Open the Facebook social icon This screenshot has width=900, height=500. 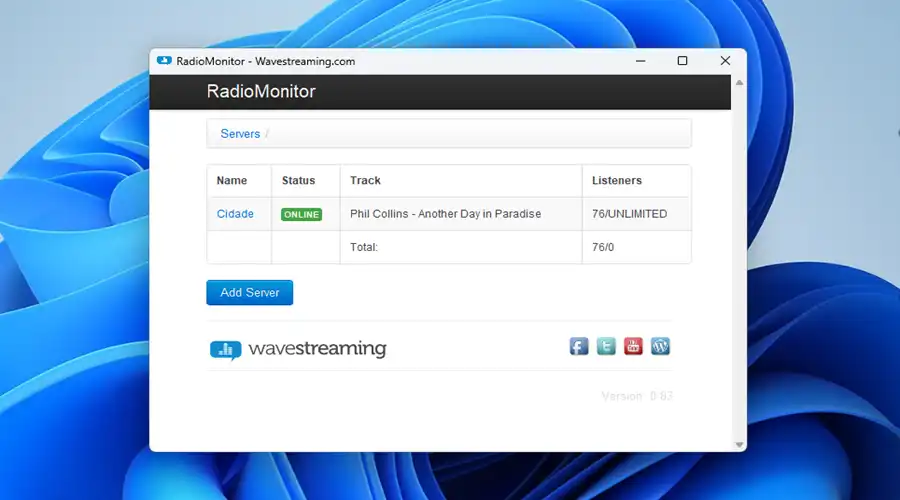(579, 346)
